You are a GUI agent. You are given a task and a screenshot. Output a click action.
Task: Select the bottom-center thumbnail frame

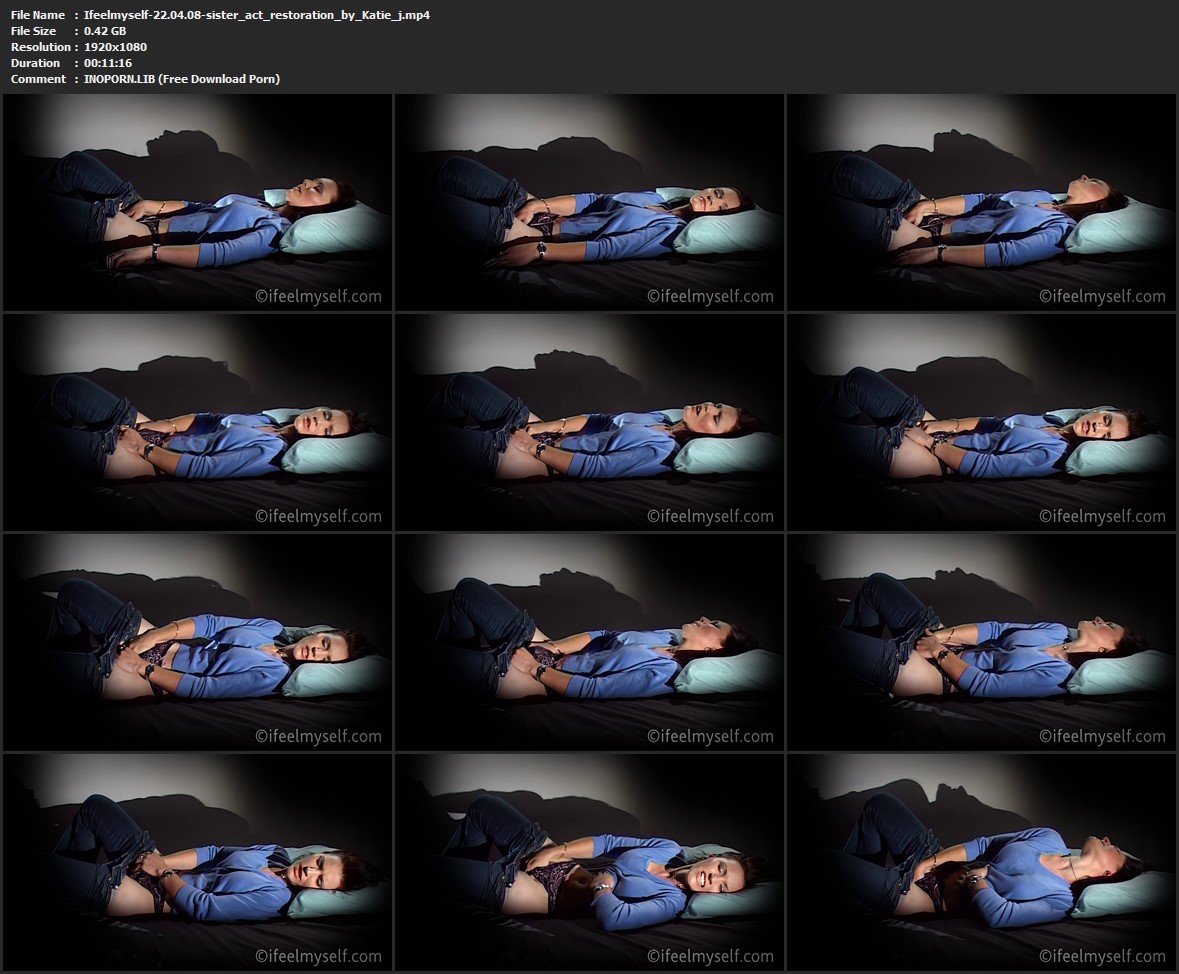click(589, 862)
